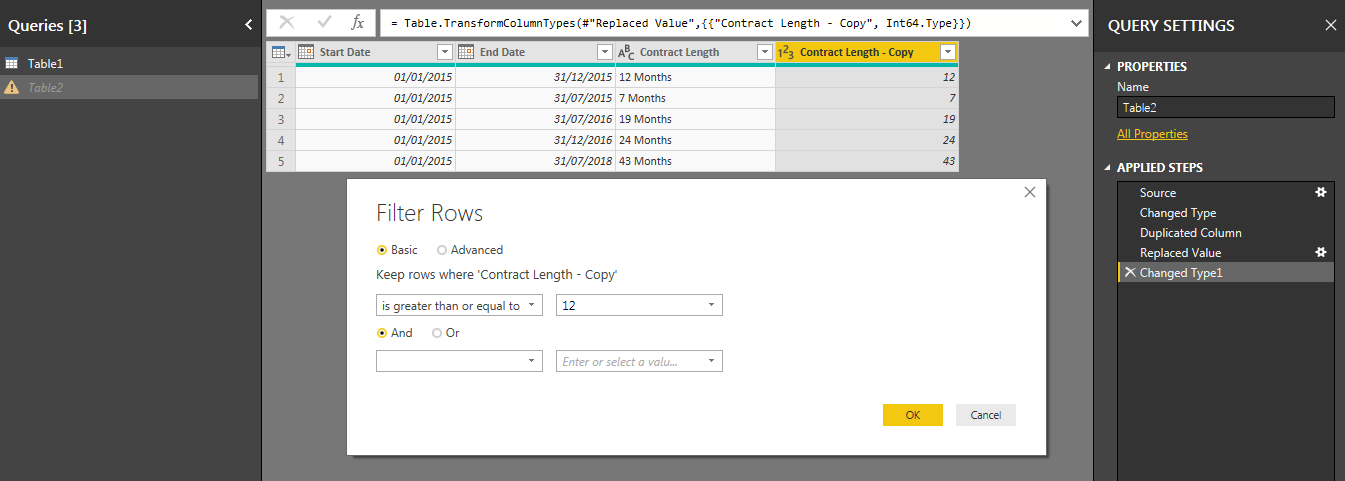Open the Contract Length column filter dropdown
1345x481 pixels.
tap(765, 52)
